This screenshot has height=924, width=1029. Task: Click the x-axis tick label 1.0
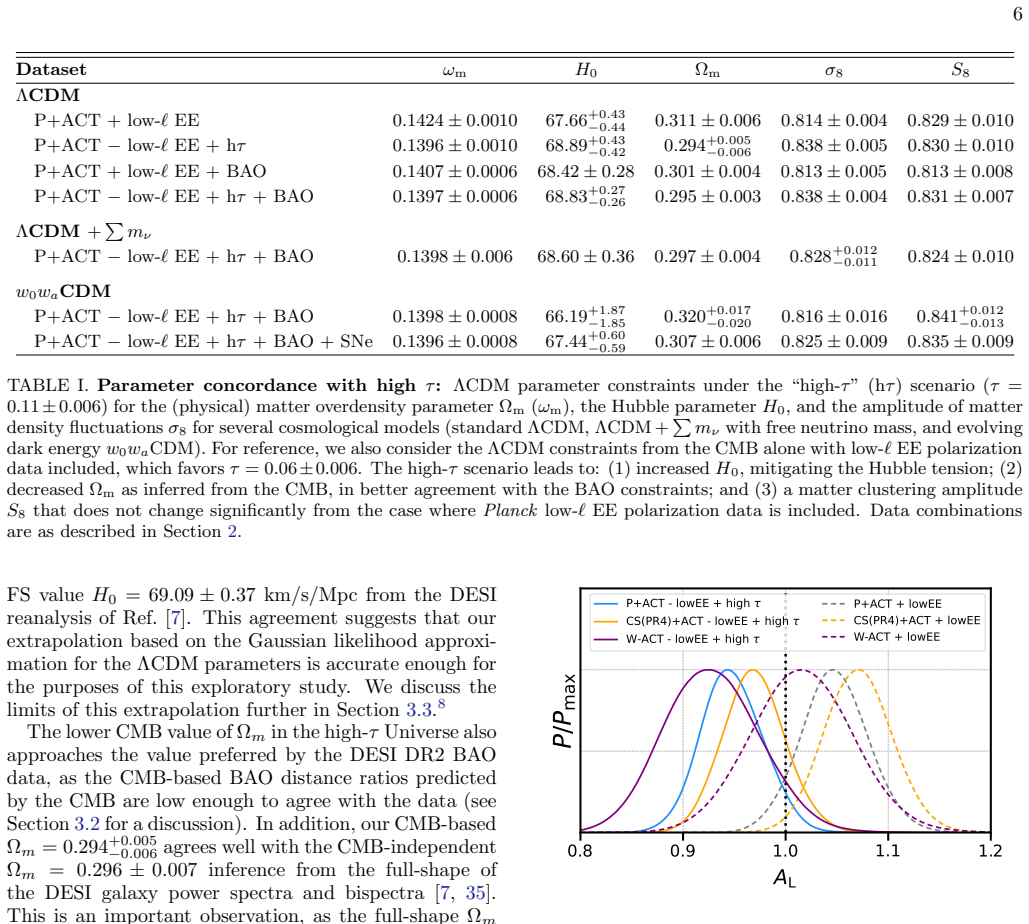click(785, 851)
